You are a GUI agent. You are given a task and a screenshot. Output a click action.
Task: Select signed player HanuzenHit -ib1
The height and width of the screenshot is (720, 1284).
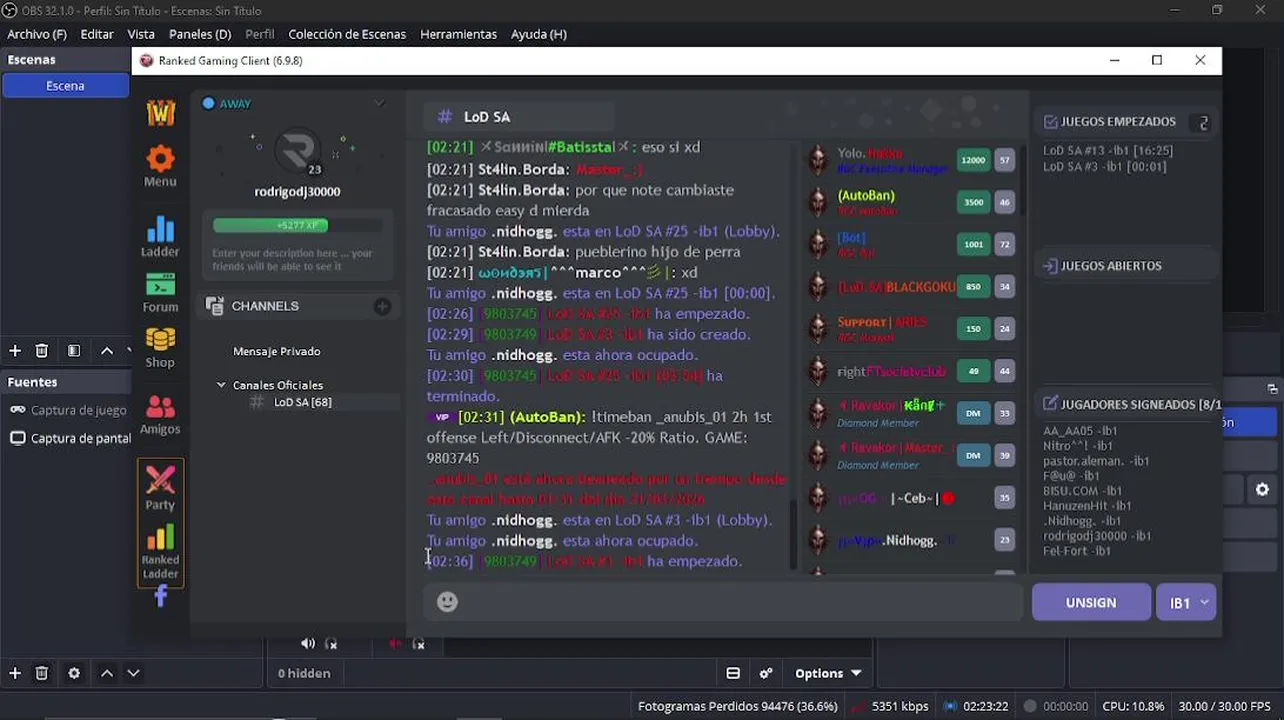click(1087, 506)
